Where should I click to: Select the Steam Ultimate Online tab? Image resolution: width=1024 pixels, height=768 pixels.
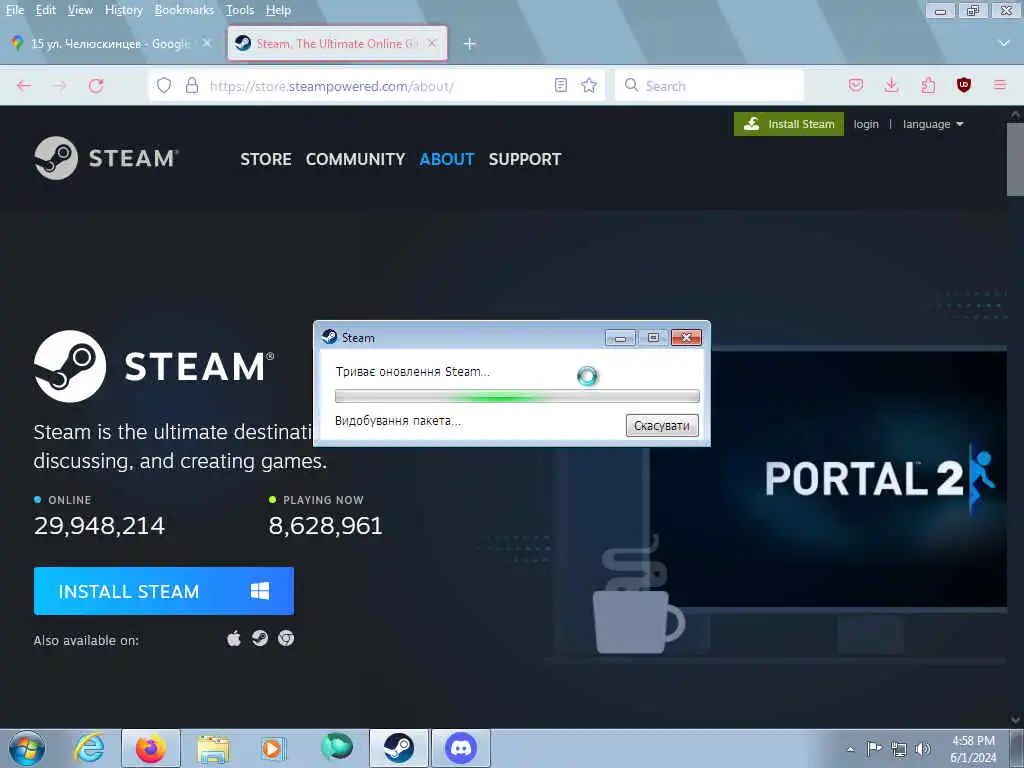tap(337, 44)
